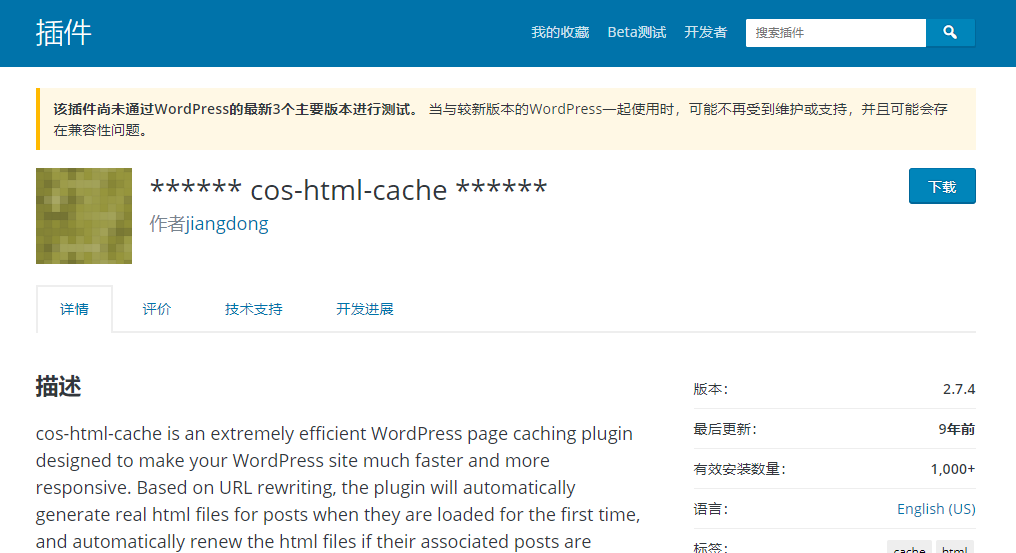Screen dimensions: 1016x553
Task: Click the 有效安装数量: label
Action: click(739, 469)
